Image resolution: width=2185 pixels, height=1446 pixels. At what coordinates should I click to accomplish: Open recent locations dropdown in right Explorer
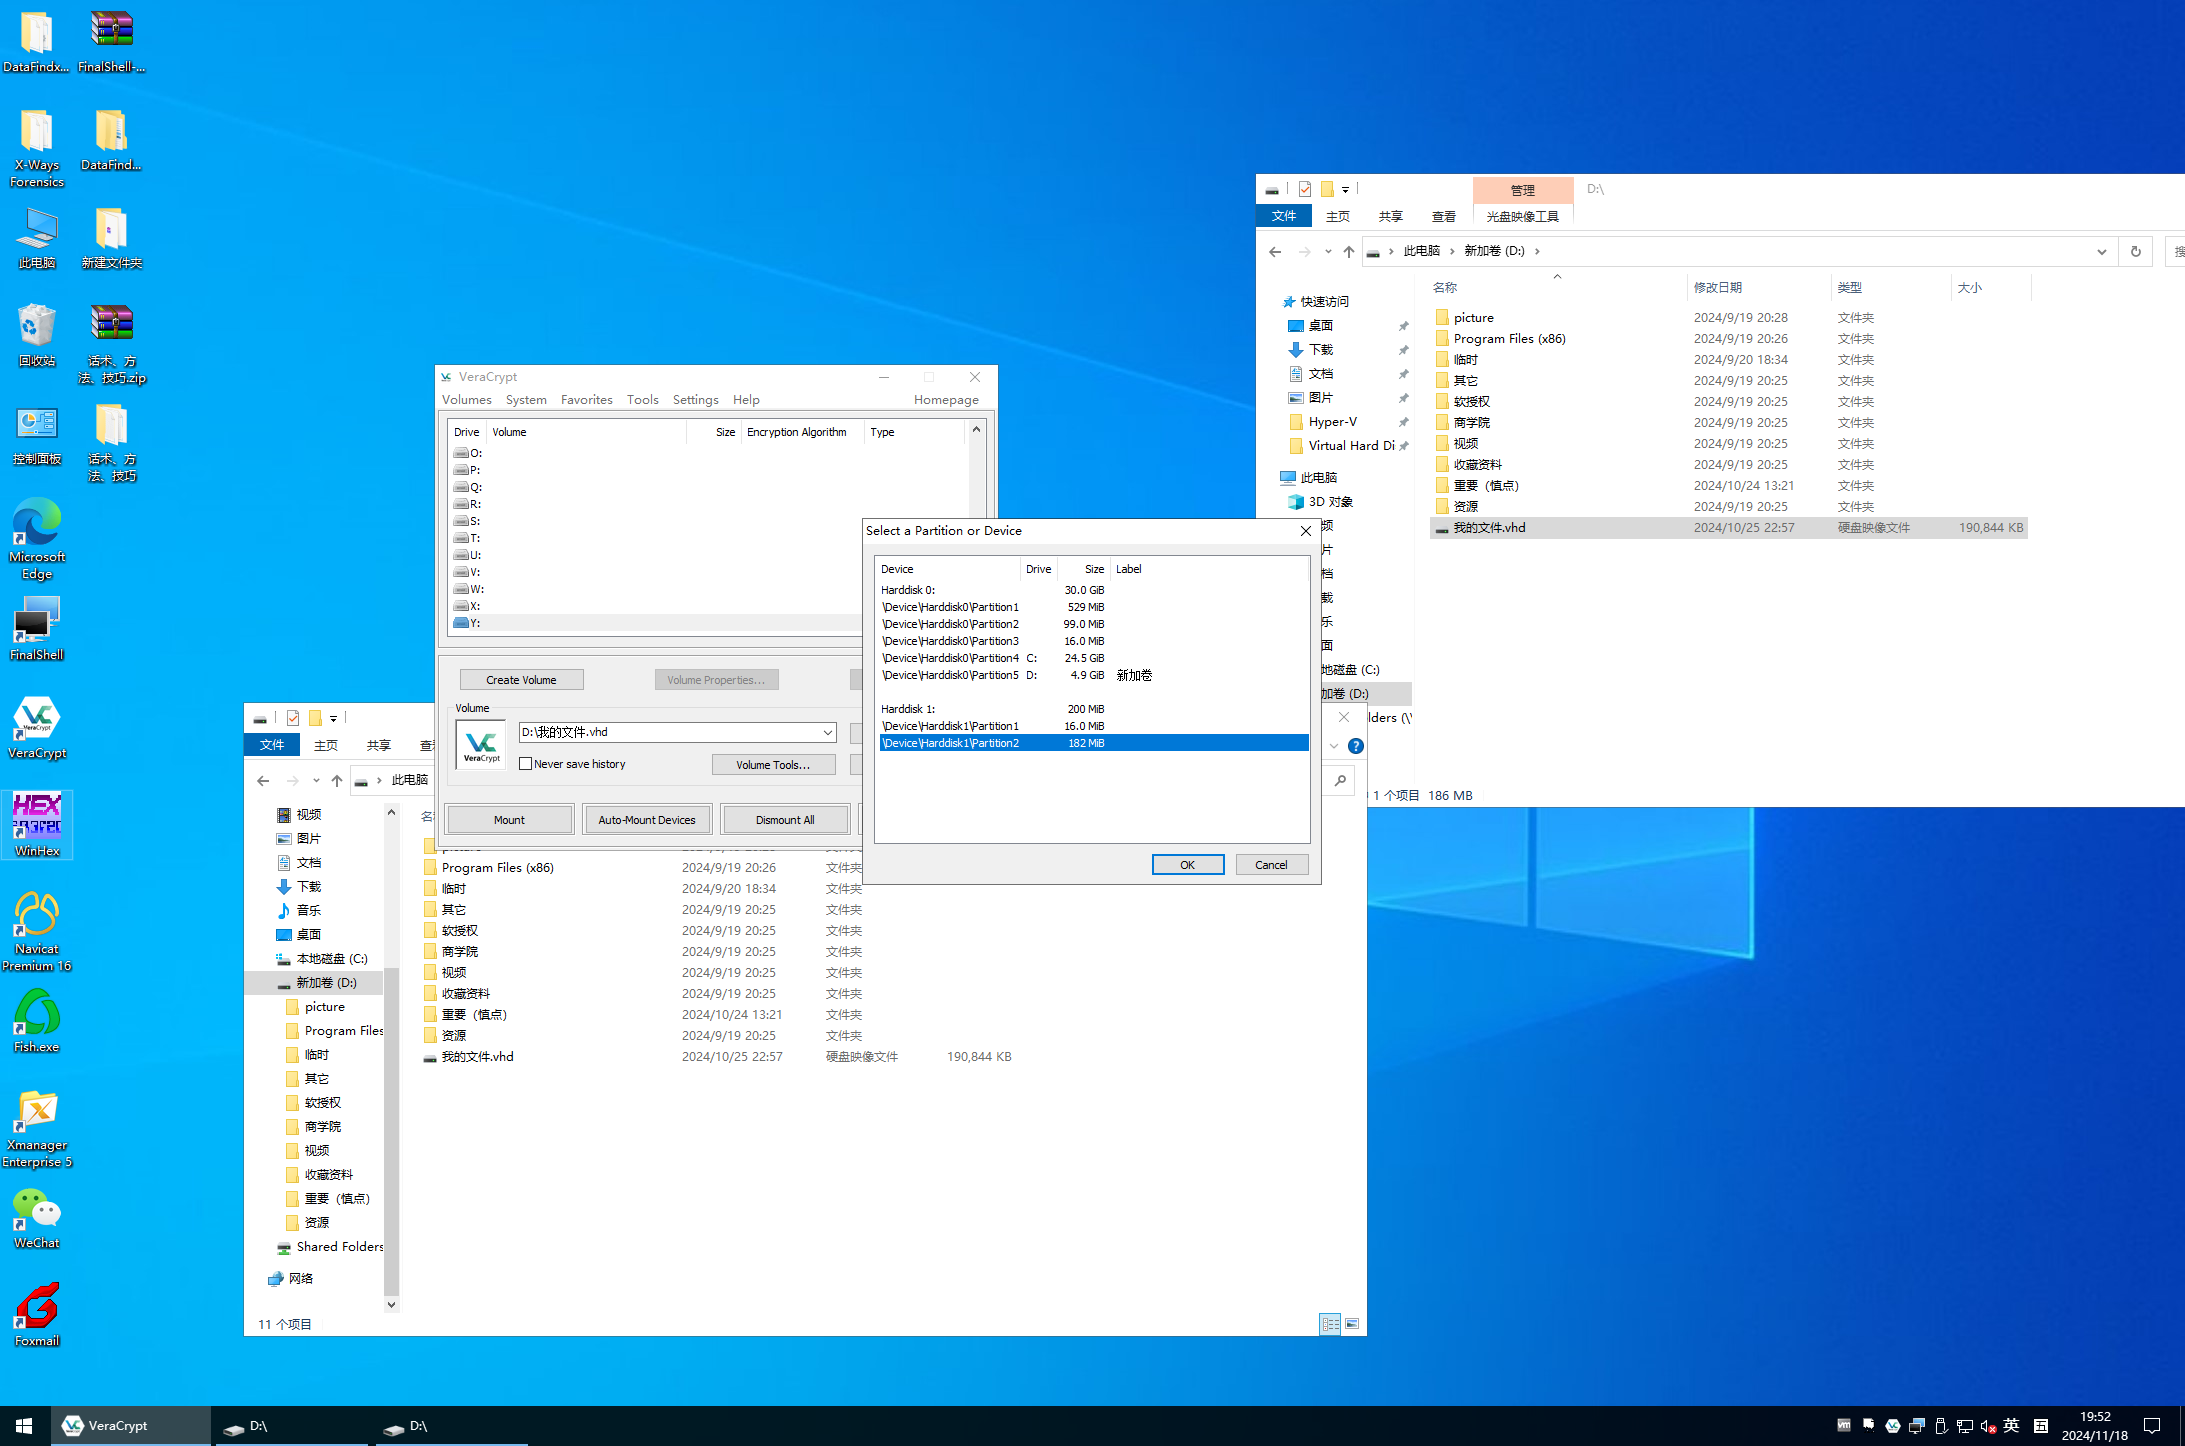click(x=1328, y=251)
